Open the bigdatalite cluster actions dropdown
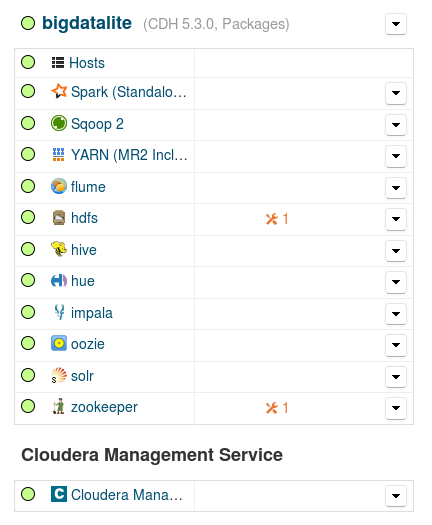 pos(396,24)
